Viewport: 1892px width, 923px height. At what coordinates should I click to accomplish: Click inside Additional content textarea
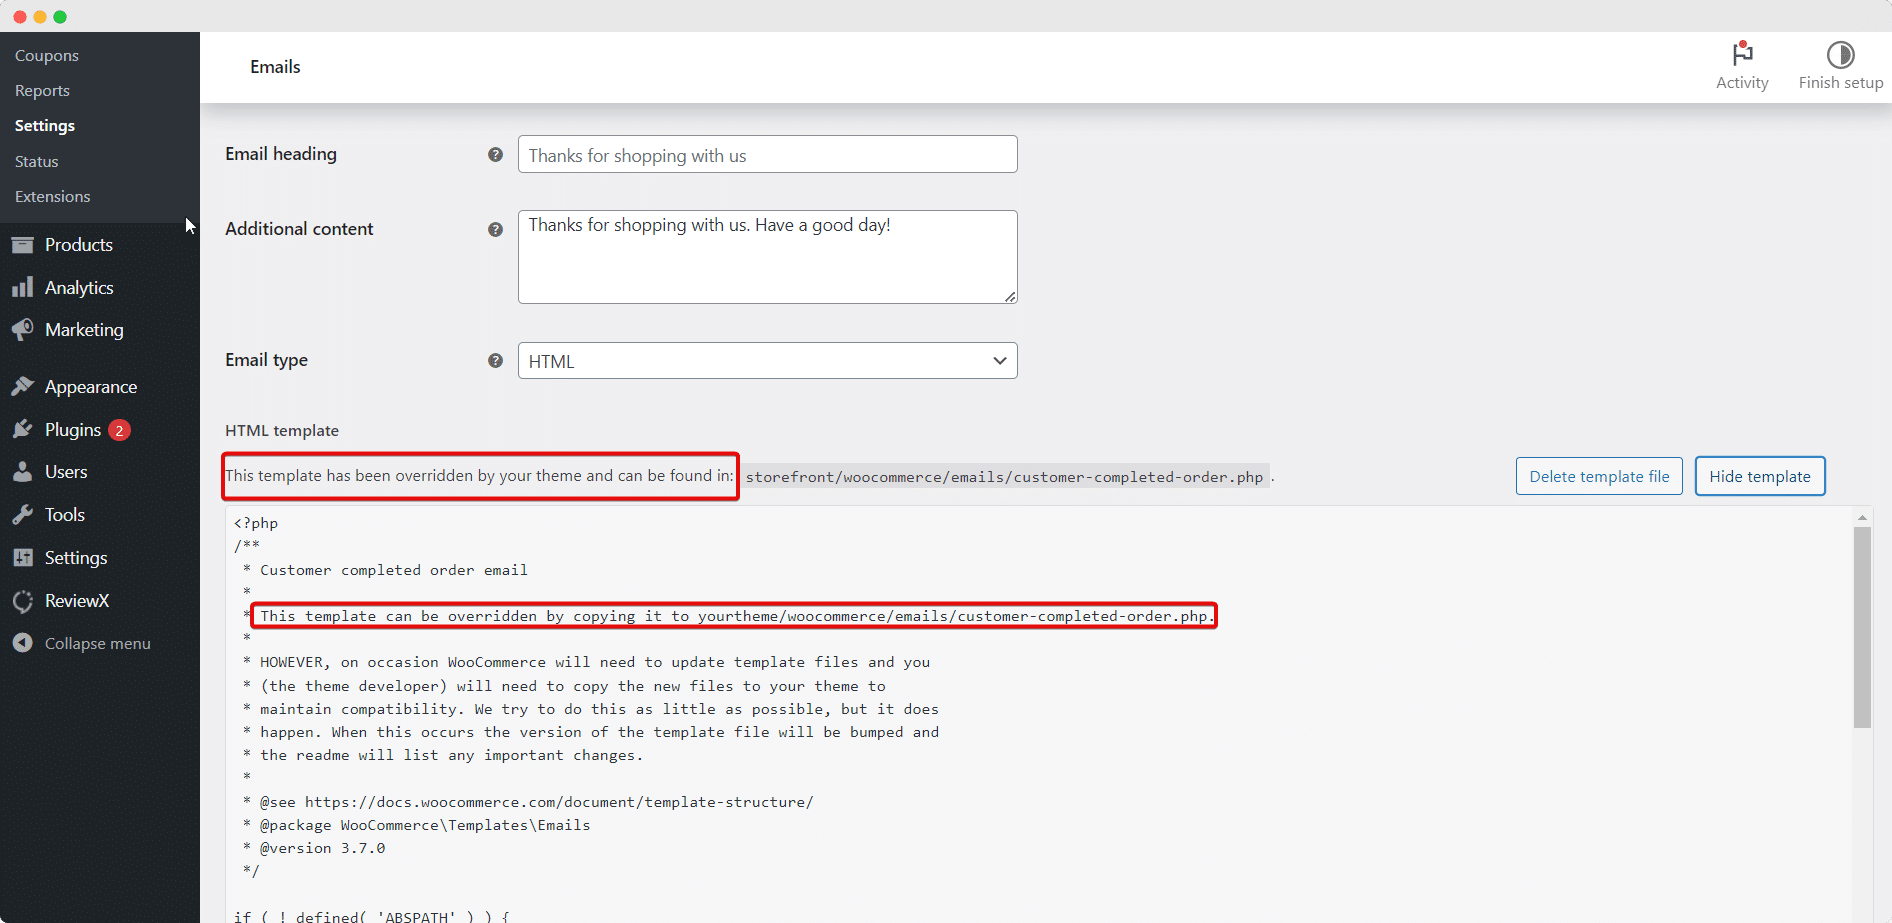pos(767,257)
